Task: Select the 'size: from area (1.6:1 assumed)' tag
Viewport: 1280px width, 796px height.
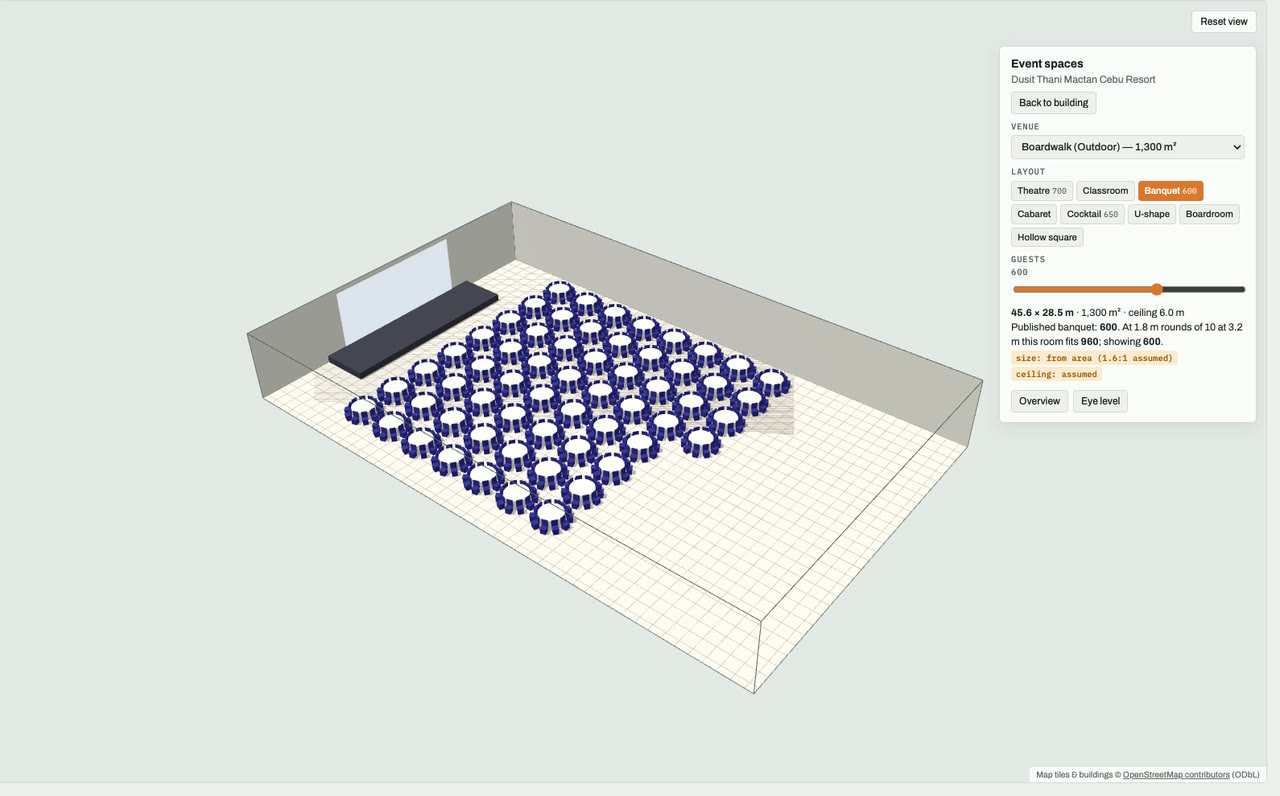Action: 1094,358
